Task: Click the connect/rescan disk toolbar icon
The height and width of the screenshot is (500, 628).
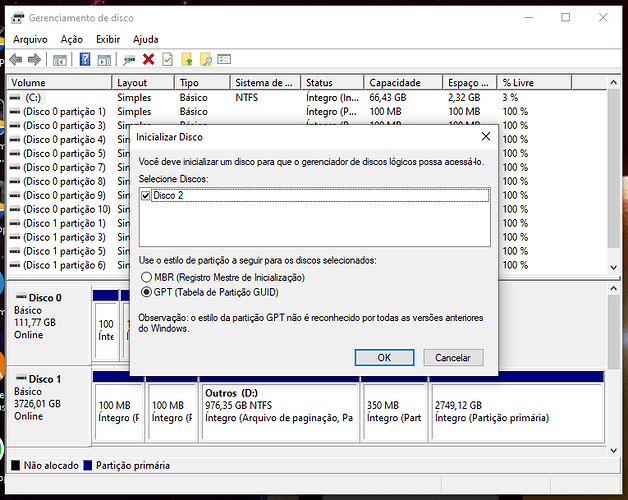Action: pos(129,60)
